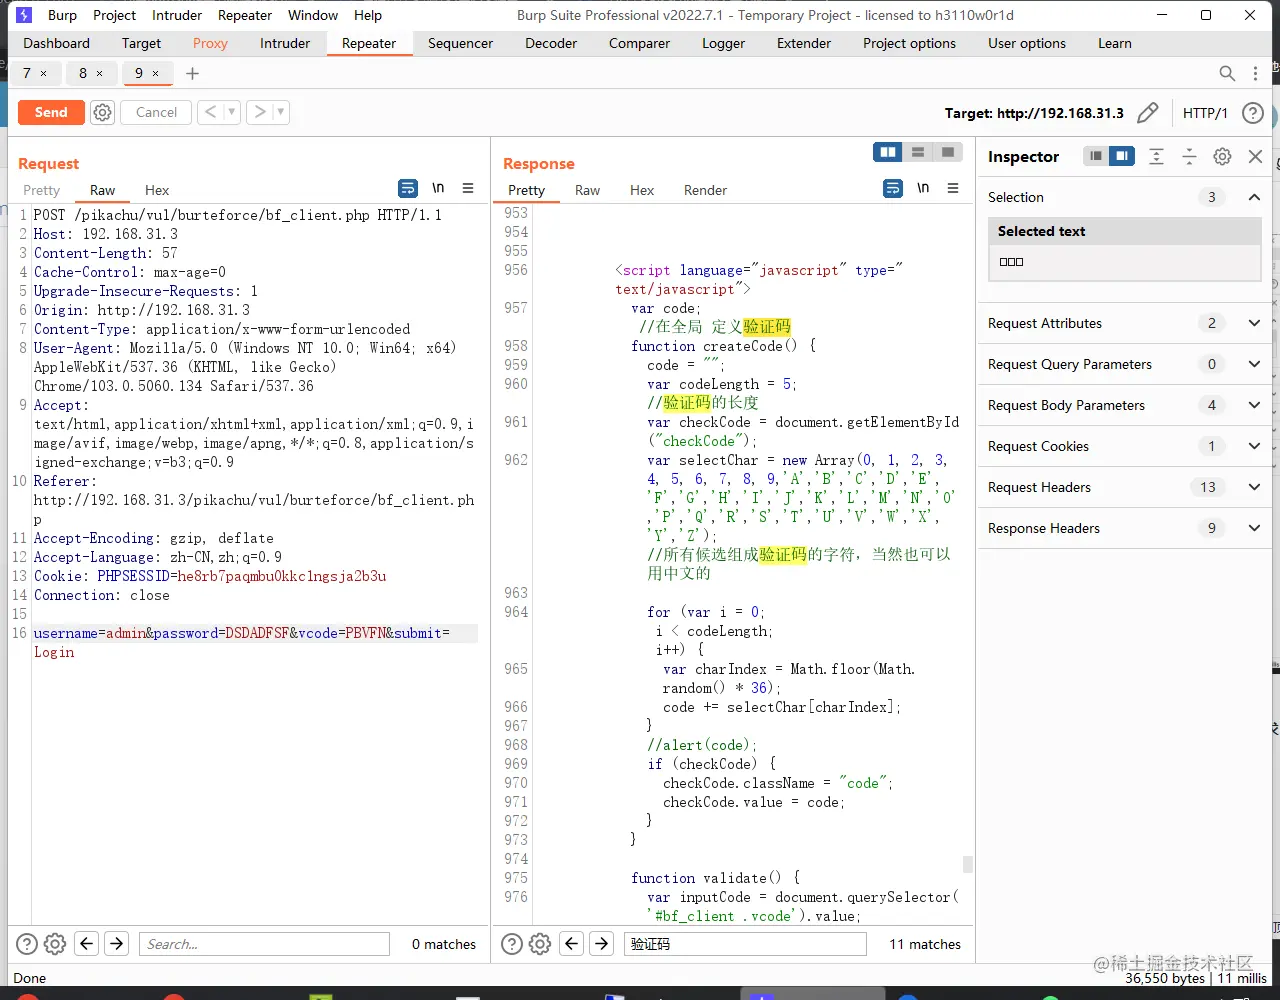
Task: Toggle request non-printable chars \n
Action: (x=438, y=188)
